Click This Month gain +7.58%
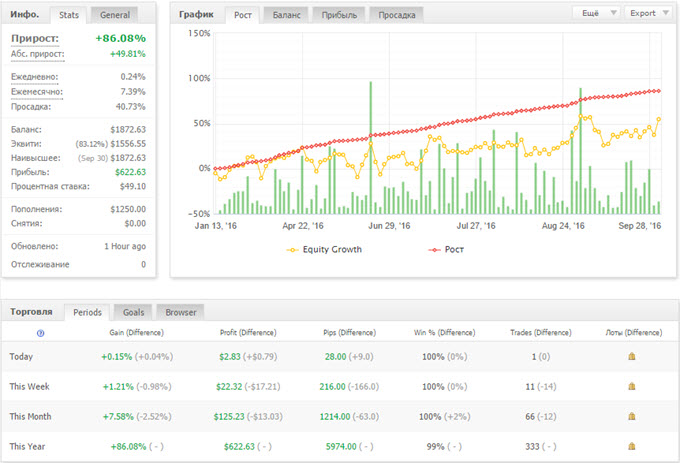680x463 pixels. [118, 416]
